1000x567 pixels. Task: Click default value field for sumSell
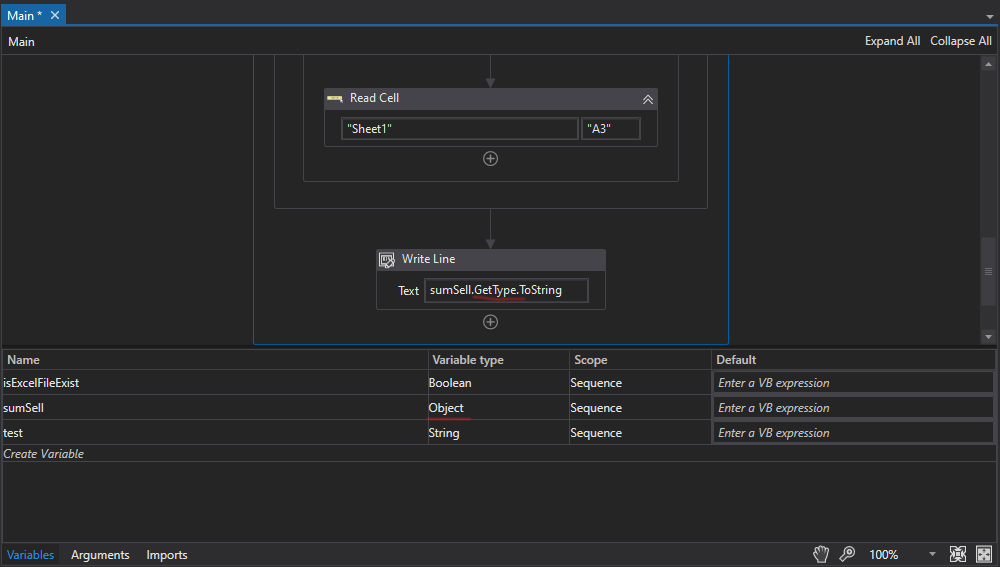(853, 408)
